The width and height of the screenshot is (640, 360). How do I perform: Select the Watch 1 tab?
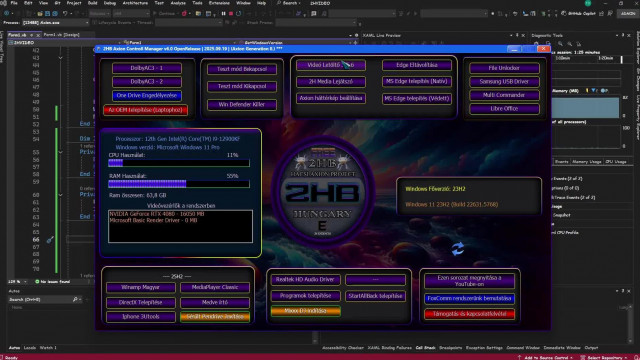pyautogui.click(x=48, y=348)
